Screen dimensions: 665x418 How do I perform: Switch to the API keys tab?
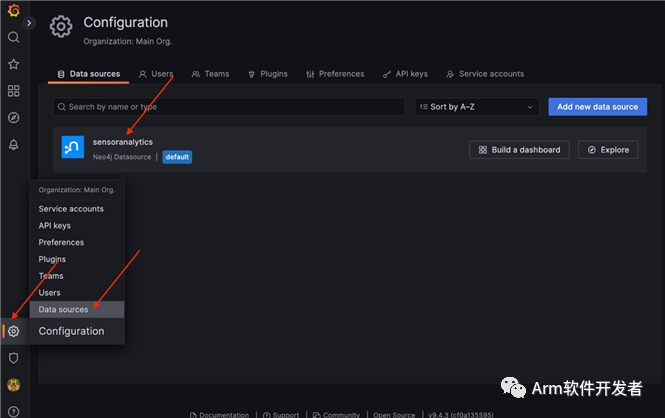[405, 74]
